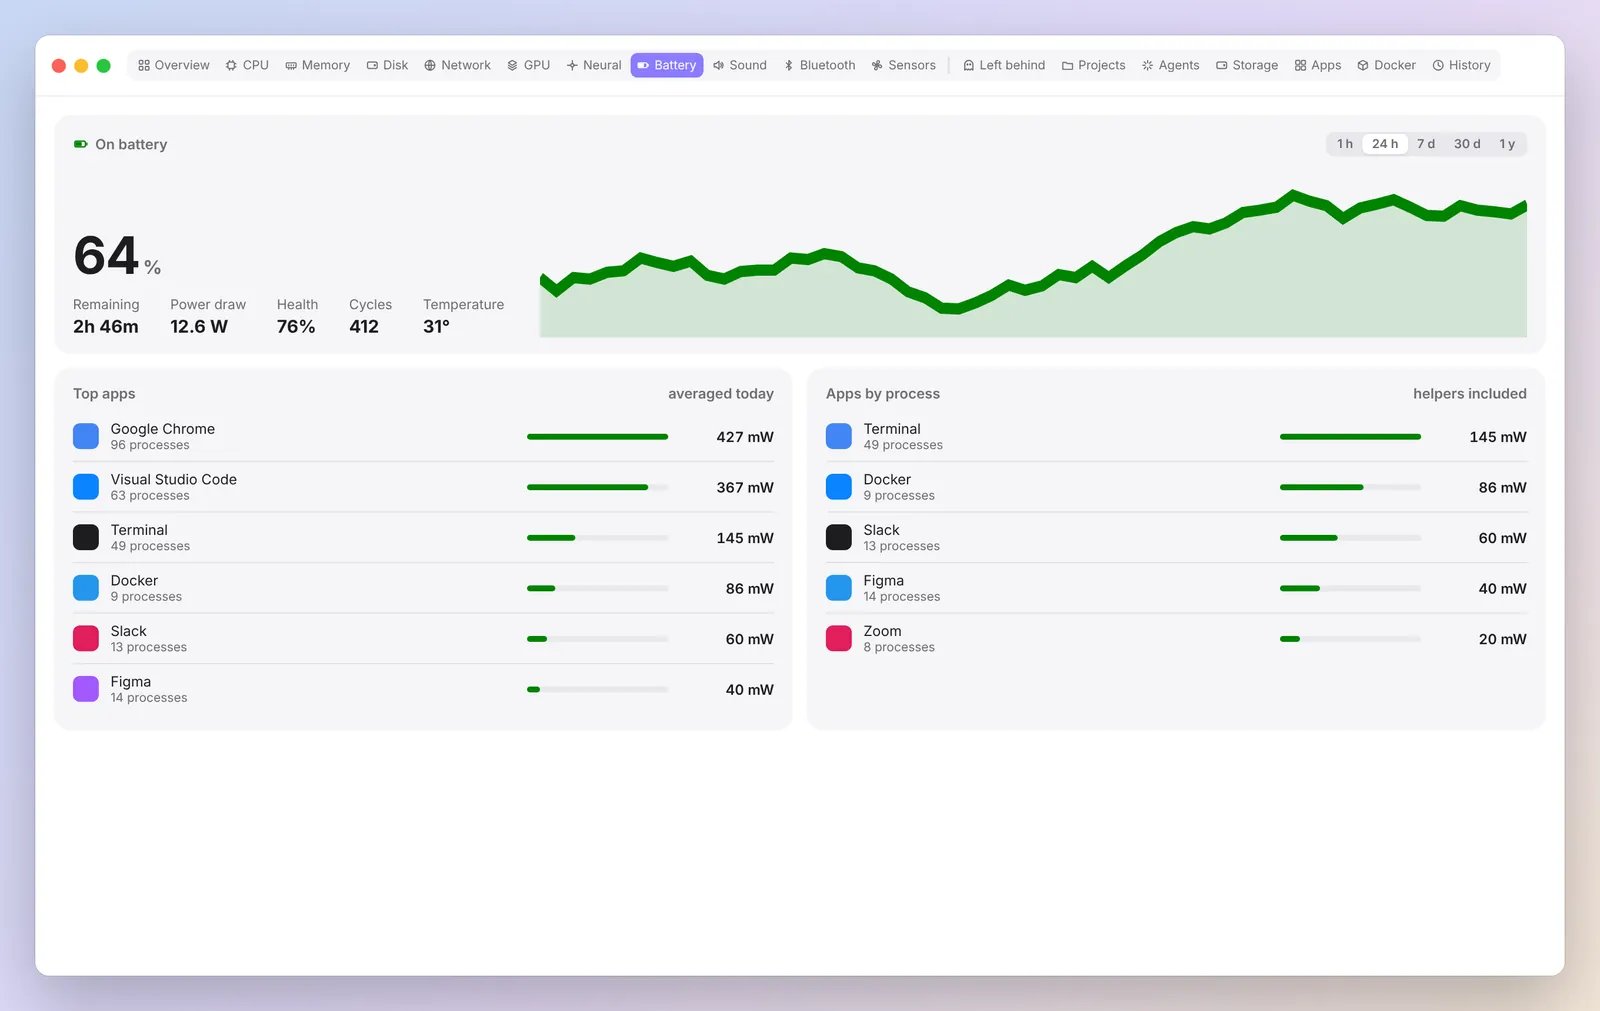Click Slack icon in Apps by process
Image resolution: width=1600 pixels, height=1011 pixels.
pyautogui.click(x=839, y=537)
